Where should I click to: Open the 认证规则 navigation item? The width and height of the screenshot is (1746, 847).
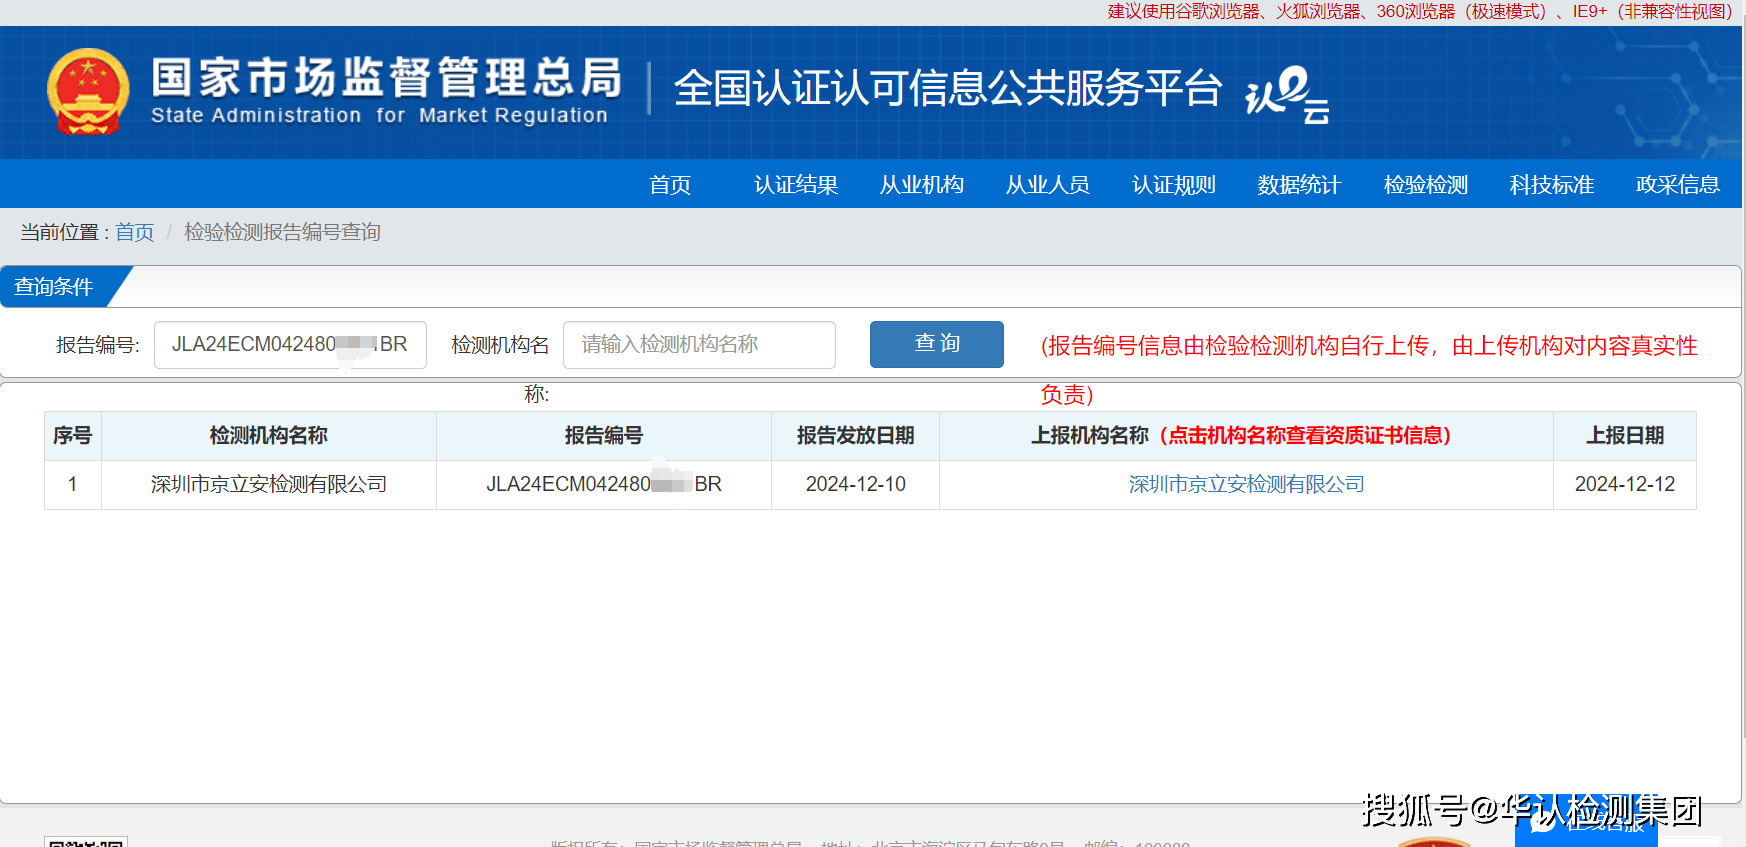pyautogui.click(x=1174, y=185)
